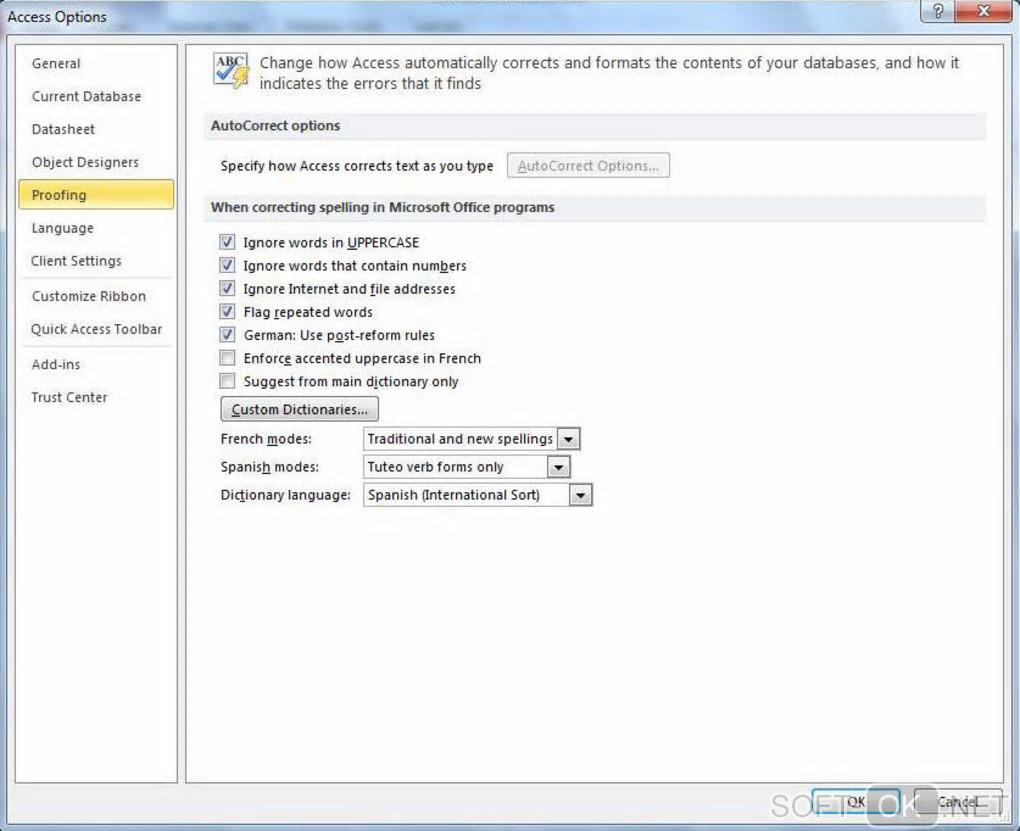Viewport: 1020px width, 831px height.
Task: Open Language settings page
Action: click(x=96, y=228)
